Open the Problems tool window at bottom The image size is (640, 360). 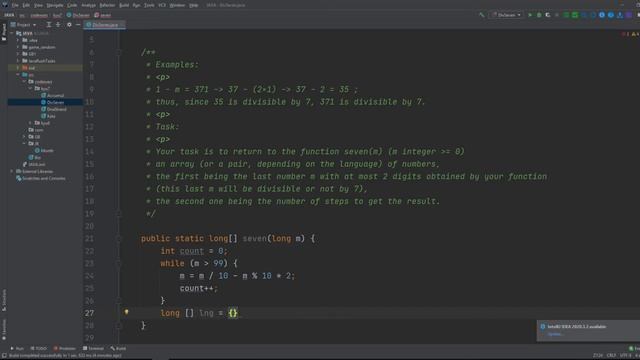click(x=64, y=349)
